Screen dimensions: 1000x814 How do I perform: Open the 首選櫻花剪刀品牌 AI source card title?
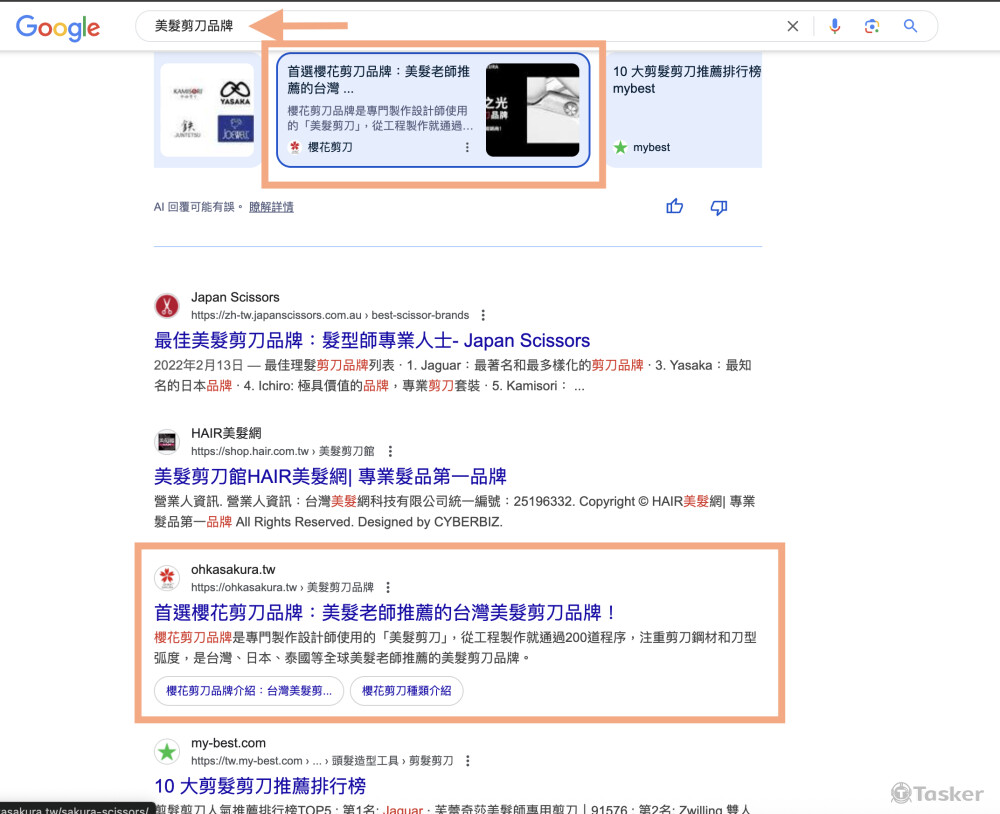(379, 80)
